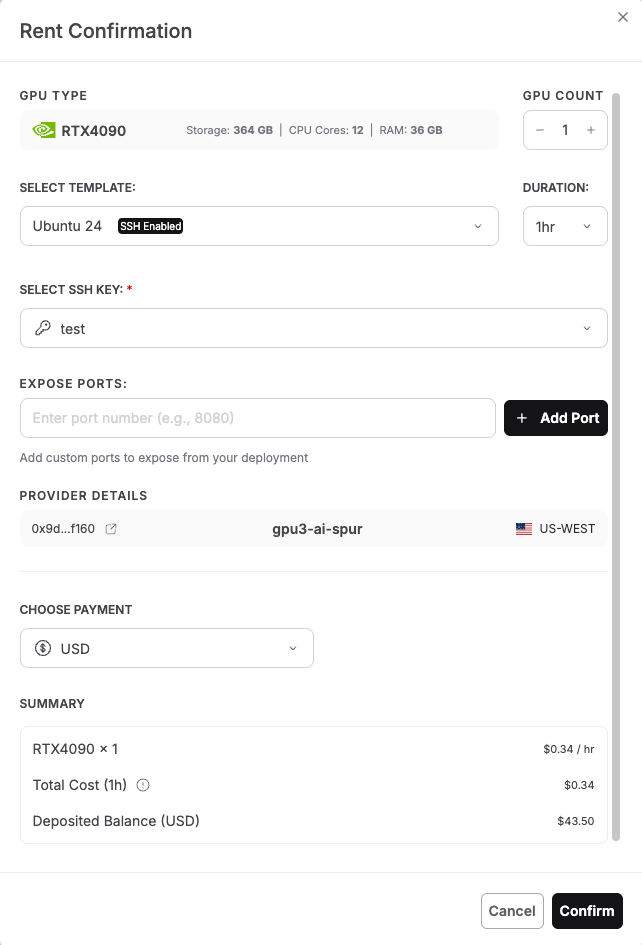The width and height of the screenshot is (642, 945).
Task: Open the Ubuntu 24 template dropdown
Action: coord(259,226)
